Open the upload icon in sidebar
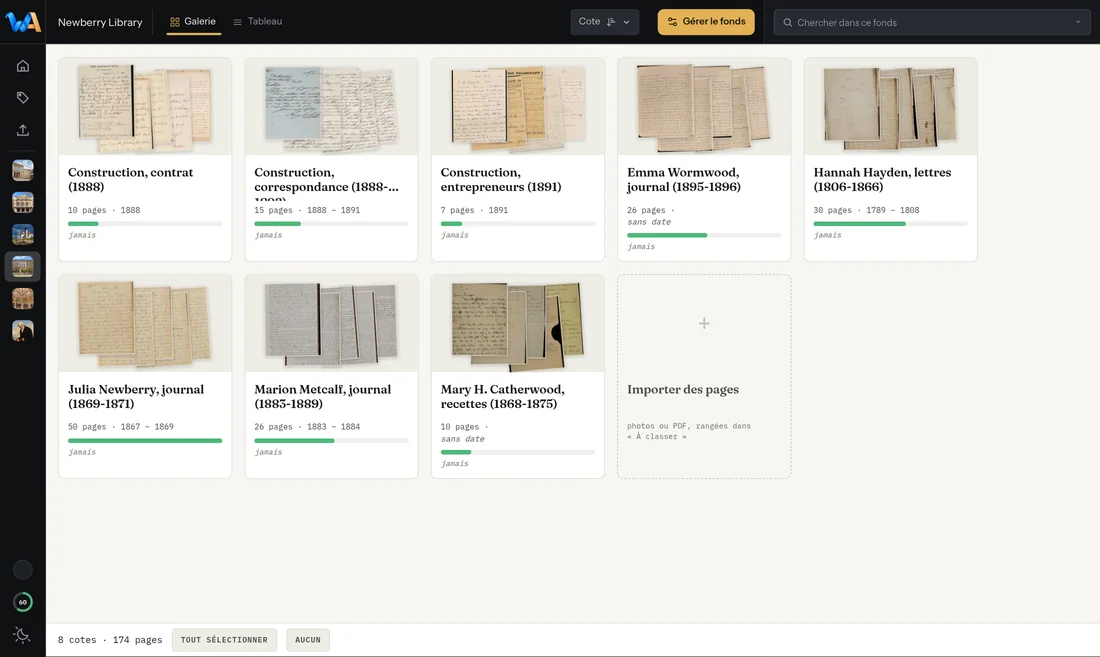This screenshot has width=1100, height=657. [22, 130]
